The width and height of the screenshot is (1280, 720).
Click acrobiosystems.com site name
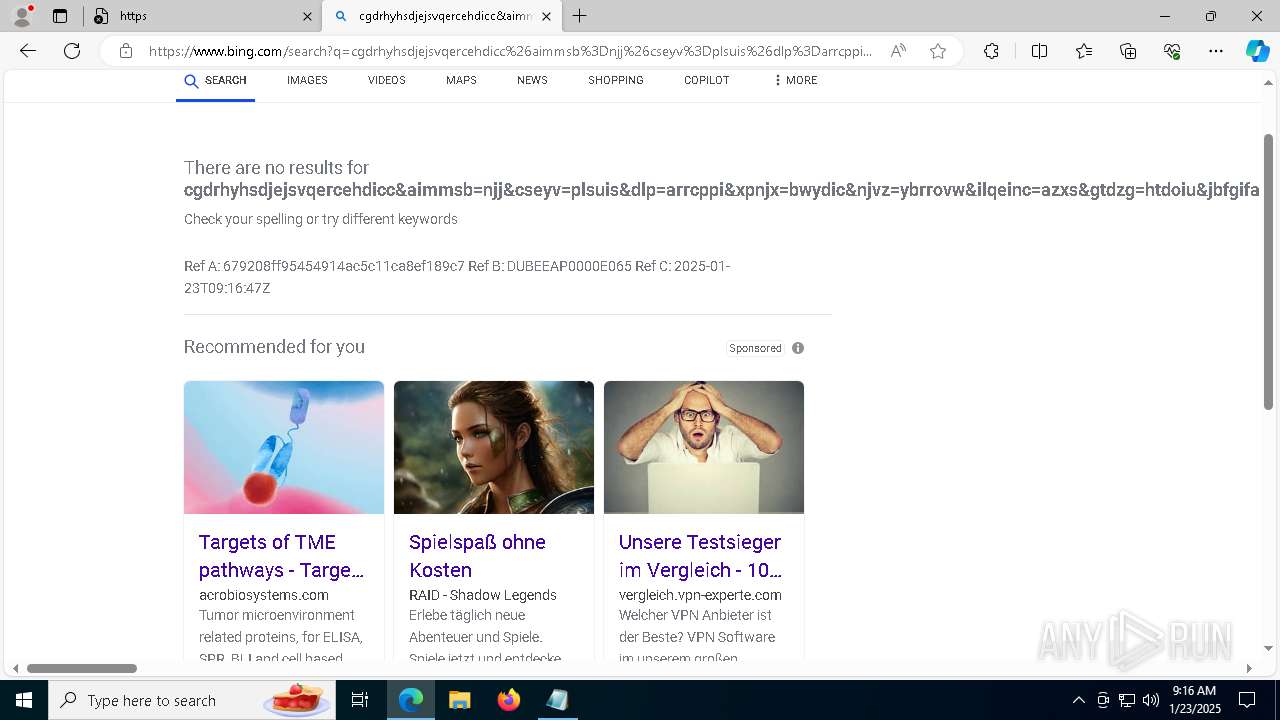pyautogui.click(x=263, y=595)
